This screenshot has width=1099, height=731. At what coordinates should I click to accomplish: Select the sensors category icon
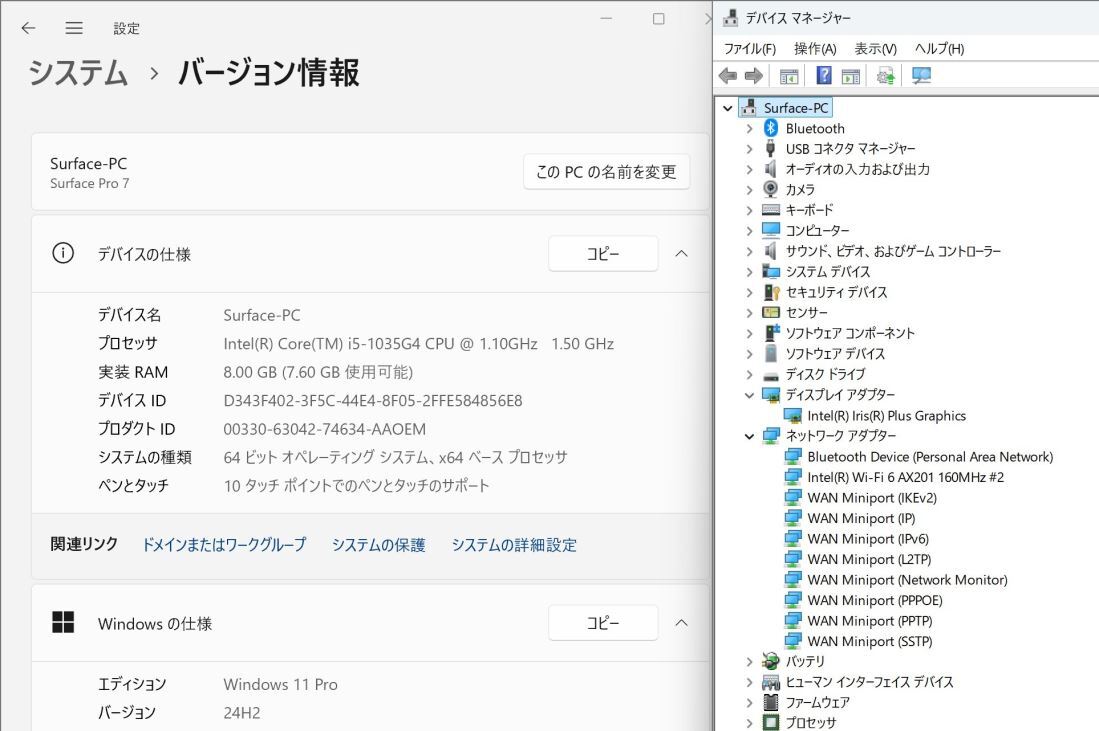point(771,312)
